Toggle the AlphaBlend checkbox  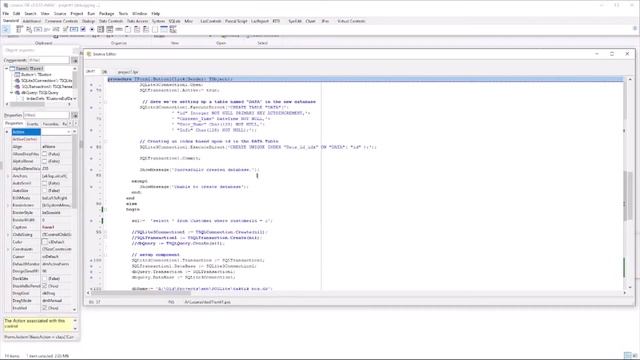pyautogui.click(x=44, y=161)
